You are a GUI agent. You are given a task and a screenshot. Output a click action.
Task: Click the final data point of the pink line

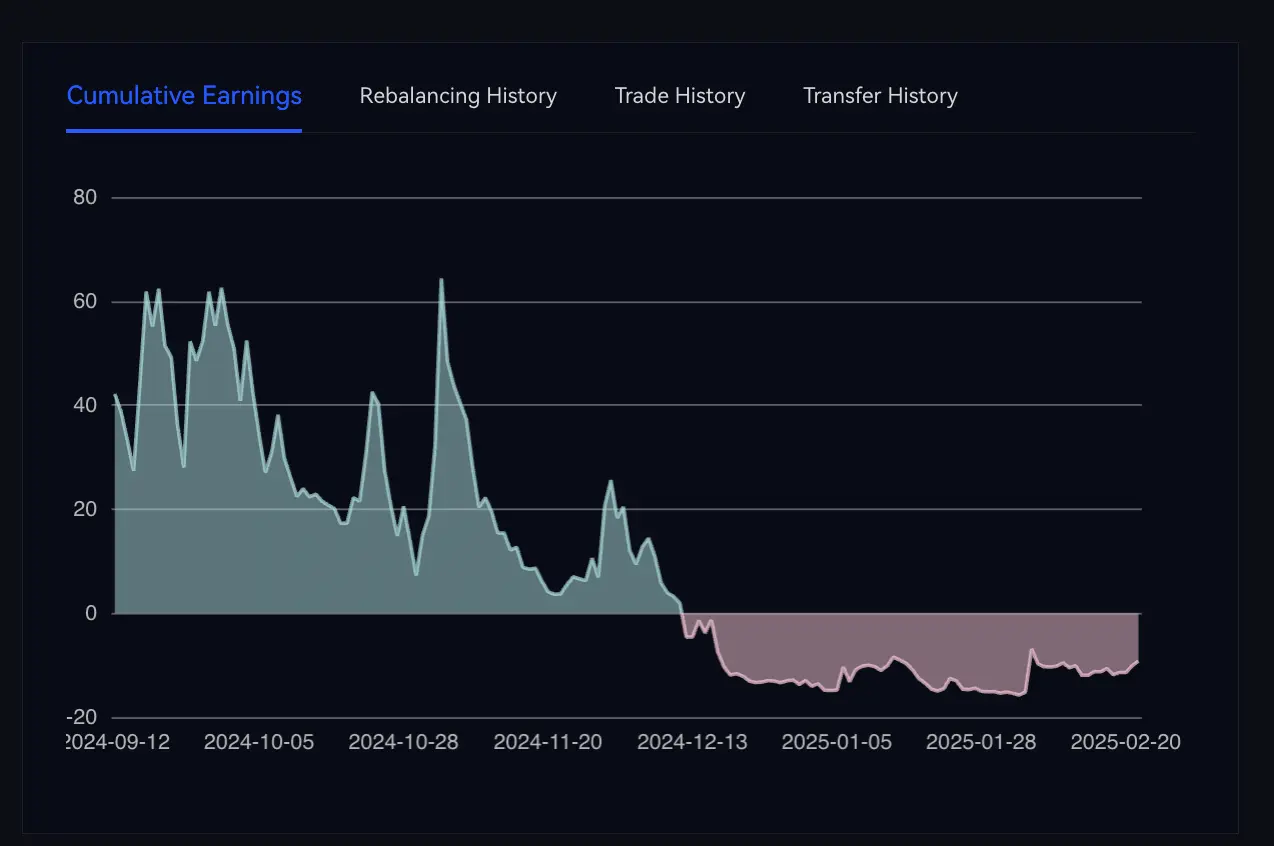click(1138, 661)
